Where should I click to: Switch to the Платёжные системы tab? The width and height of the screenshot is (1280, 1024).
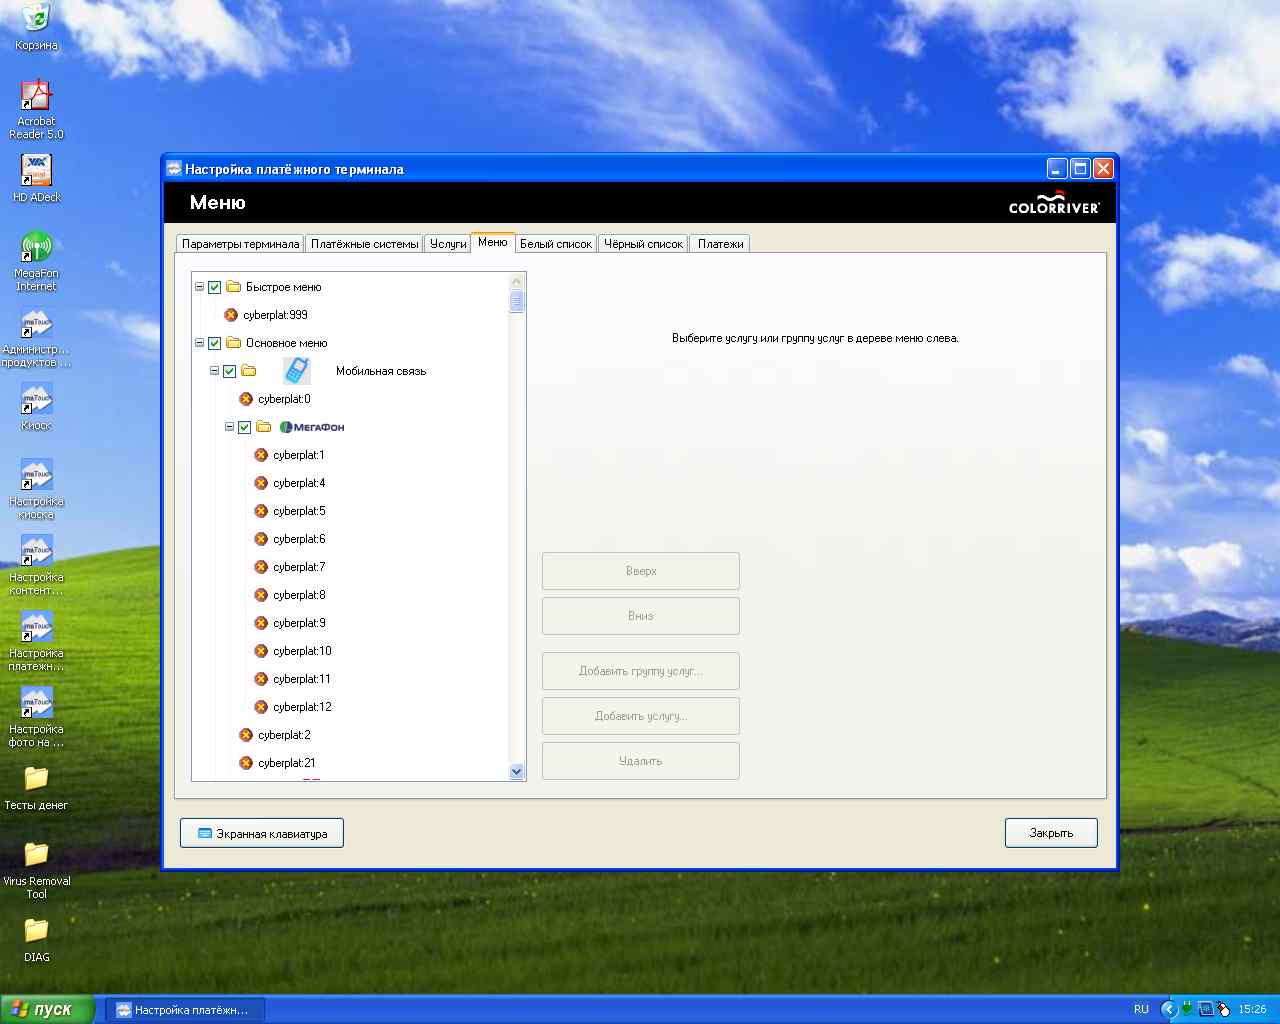point(364,244)
